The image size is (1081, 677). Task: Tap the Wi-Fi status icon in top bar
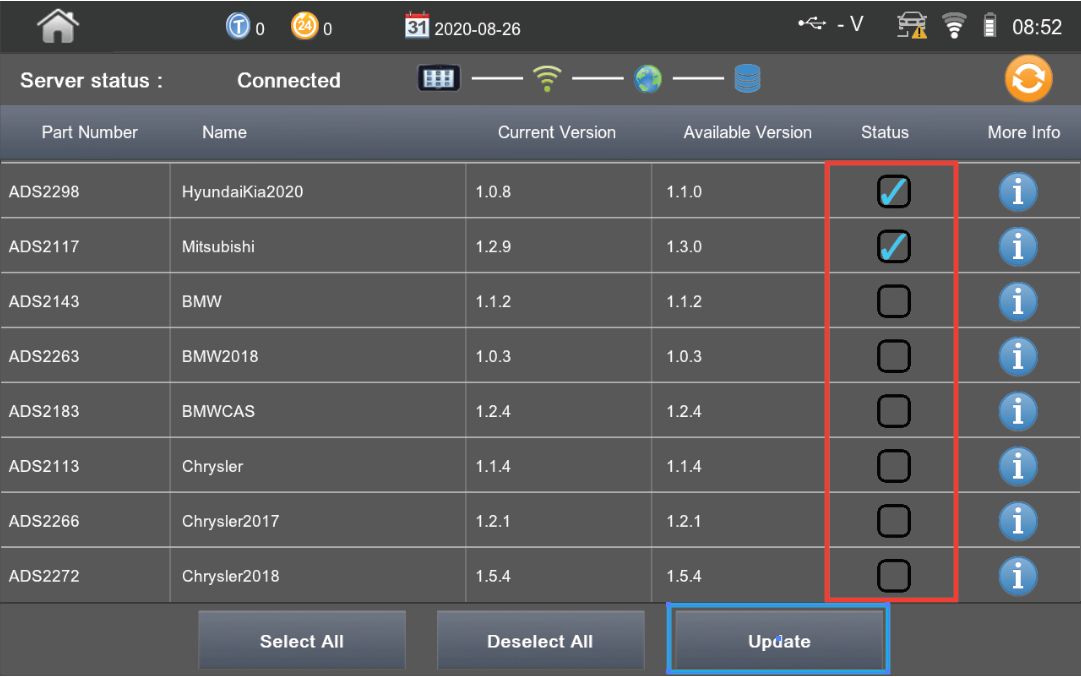point(954,27)
